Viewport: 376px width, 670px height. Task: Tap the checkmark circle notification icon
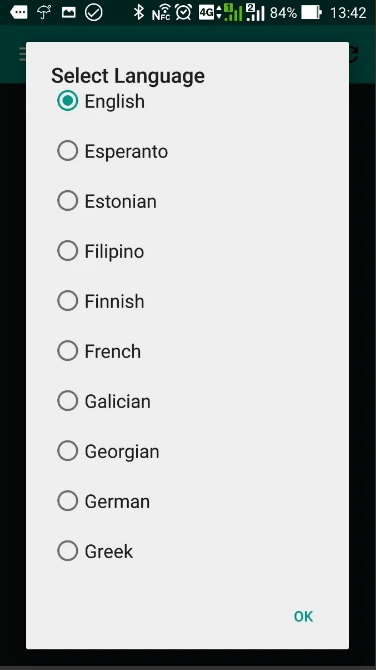click(94, 12)
